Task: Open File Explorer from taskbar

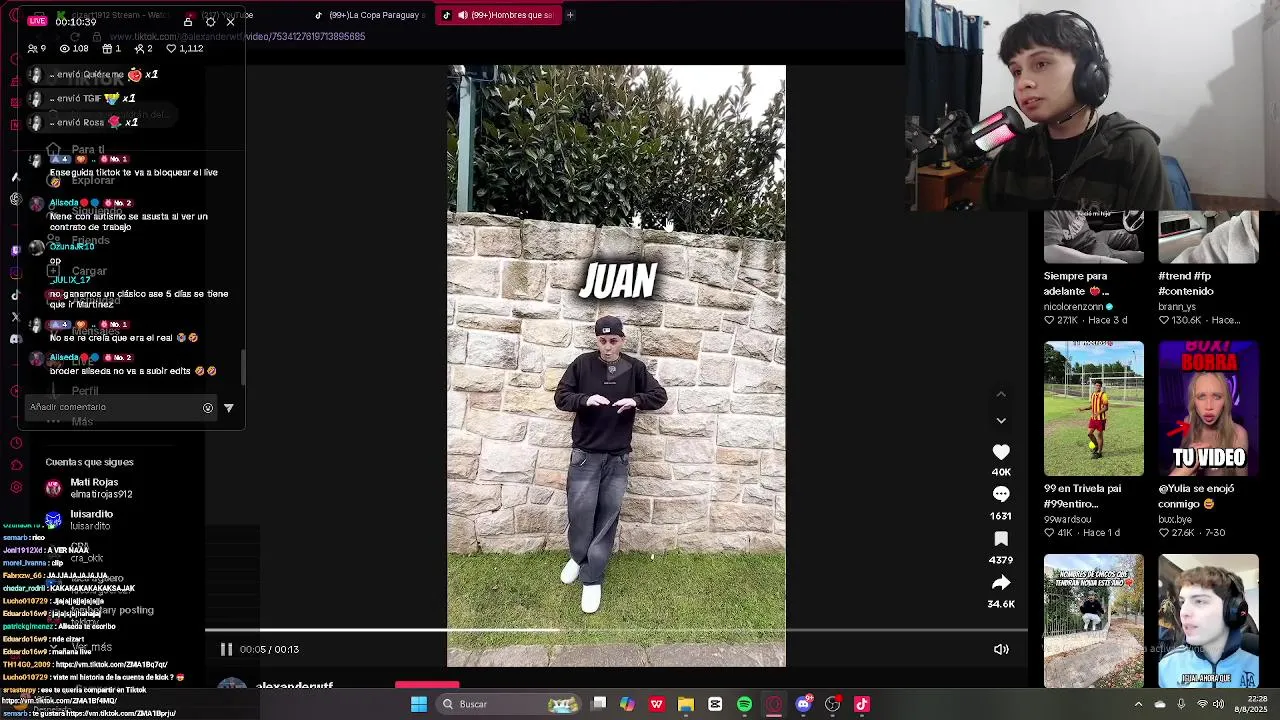Action: (686, 704)
